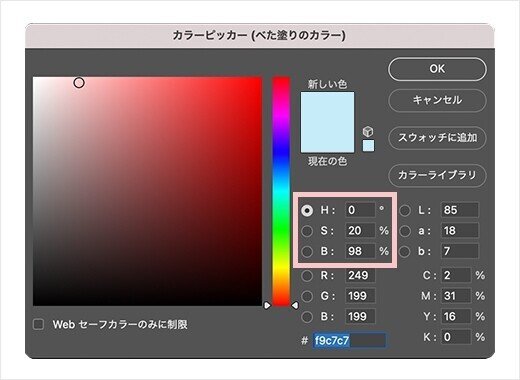The width and height of the screenshot is (520, 380).
Task: Click the OK button
Action: (437, 69)
